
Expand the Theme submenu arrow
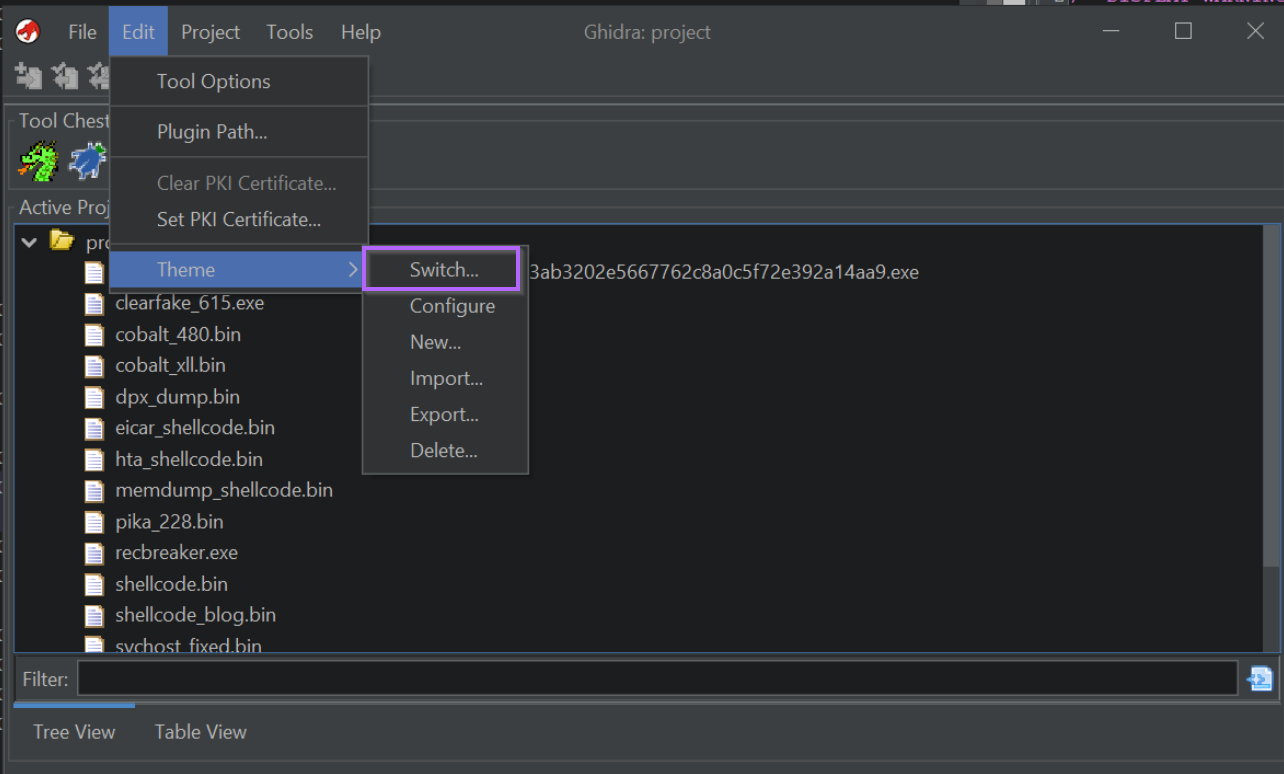351,269
